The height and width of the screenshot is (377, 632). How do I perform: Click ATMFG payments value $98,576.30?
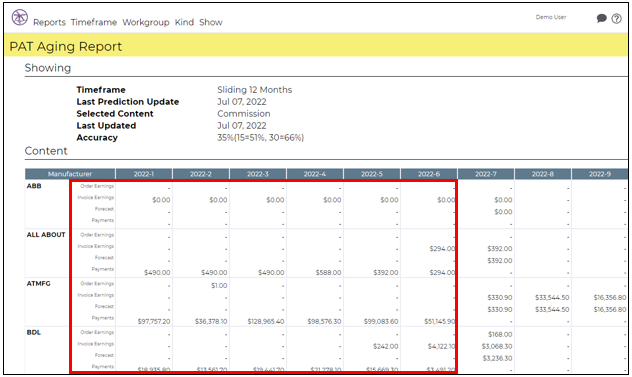(x=324, y=321)
